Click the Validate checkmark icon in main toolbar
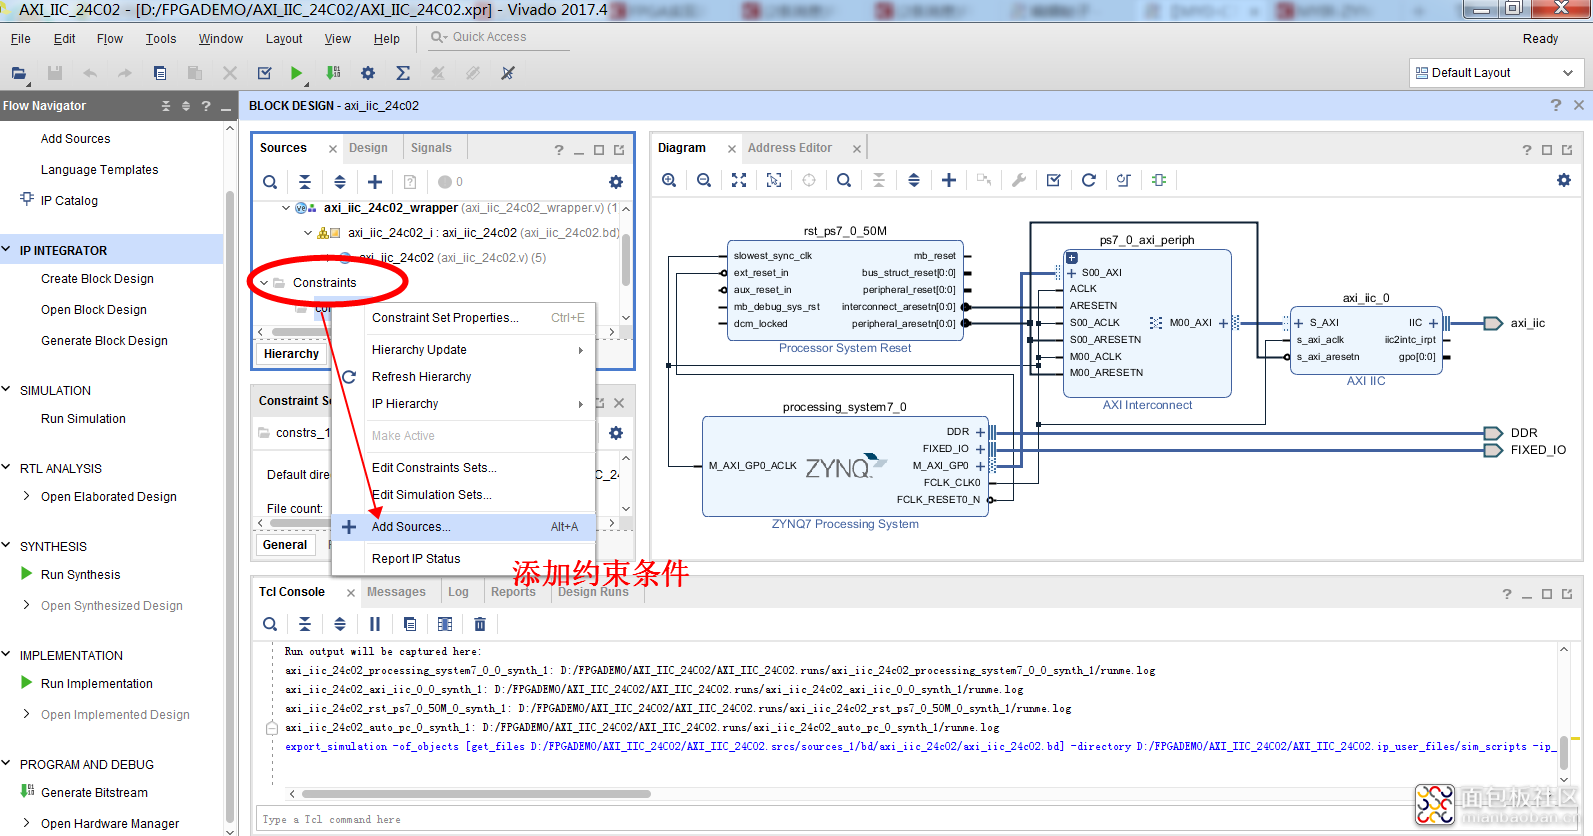This screenshot has height=836, width=1593. (x=264, y=73)
